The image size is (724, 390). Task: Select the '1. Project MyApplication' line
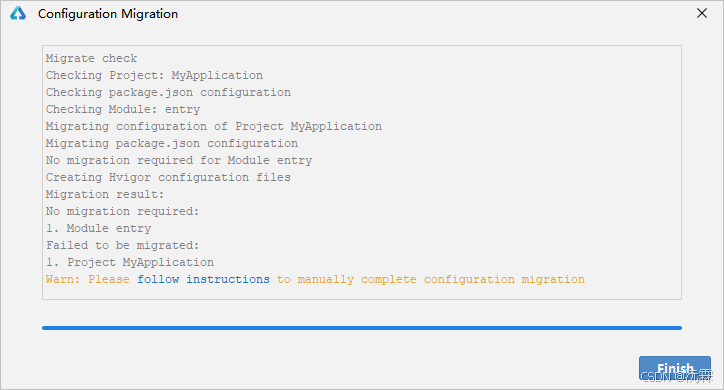[130, 263]
